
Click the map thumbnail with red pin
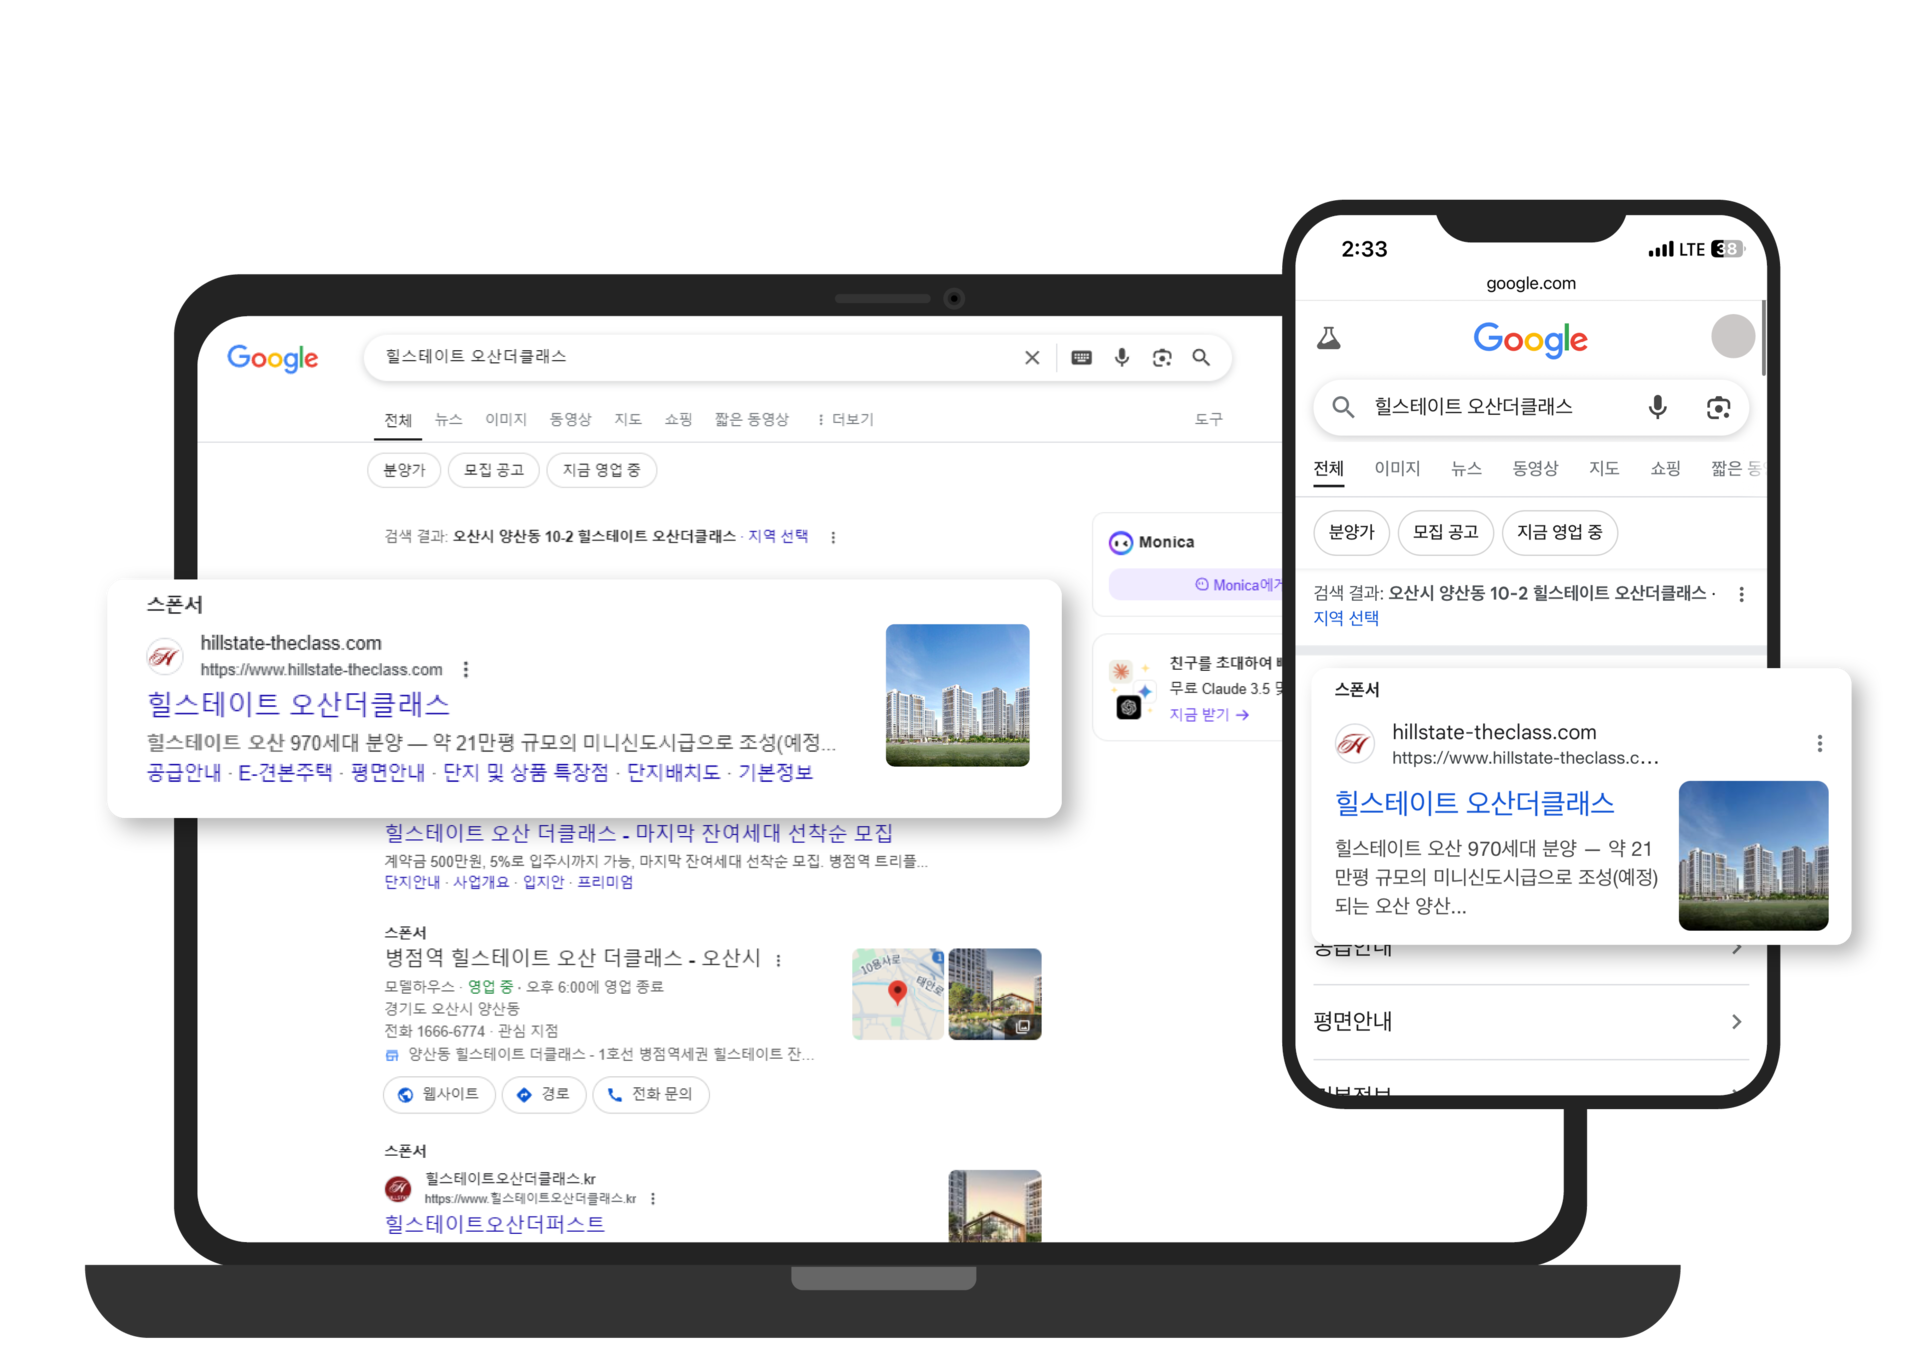[898, 994]
